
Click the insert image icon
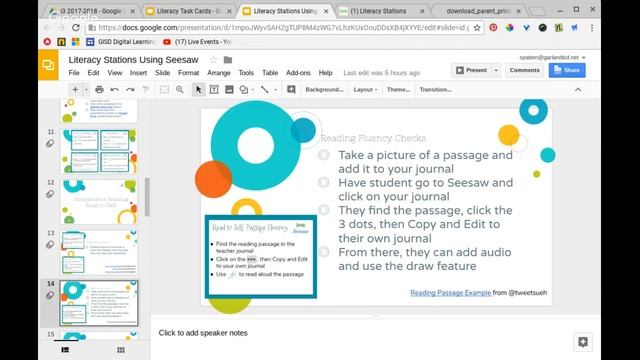pyautogui.click(x=229, y=89)
